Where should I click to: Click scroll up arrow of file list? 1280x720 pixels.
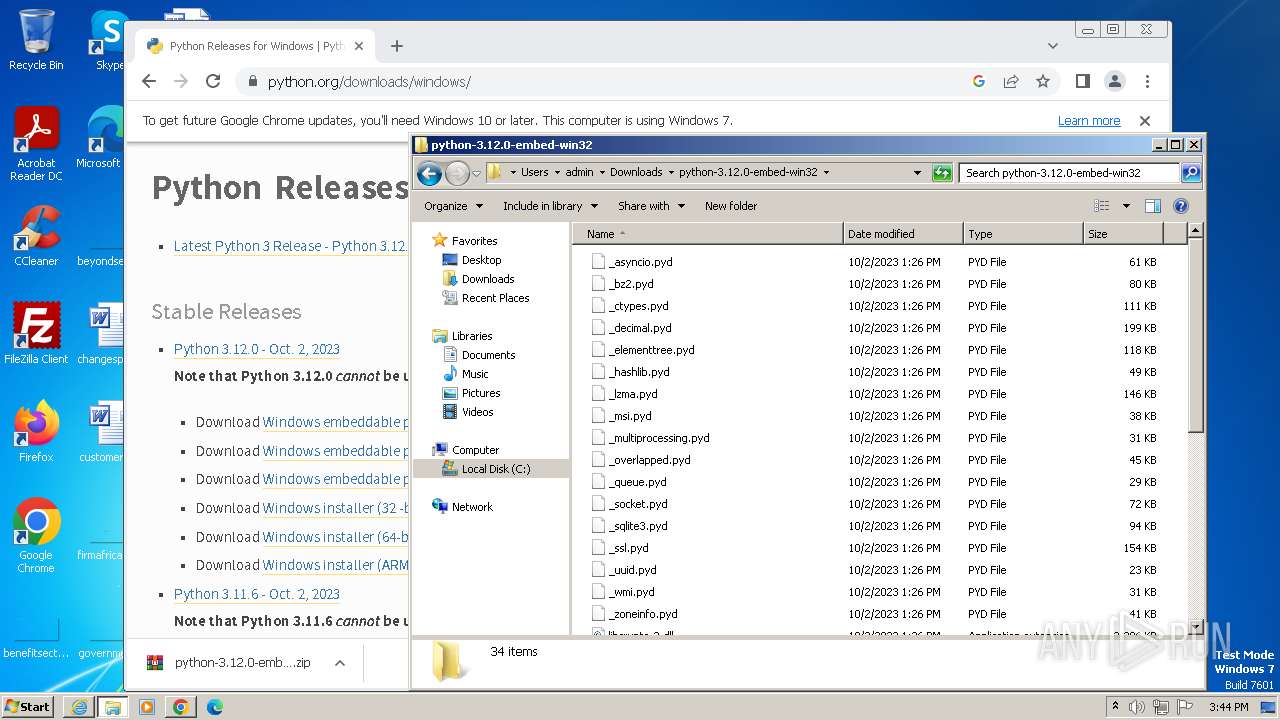pos(1195,231)
